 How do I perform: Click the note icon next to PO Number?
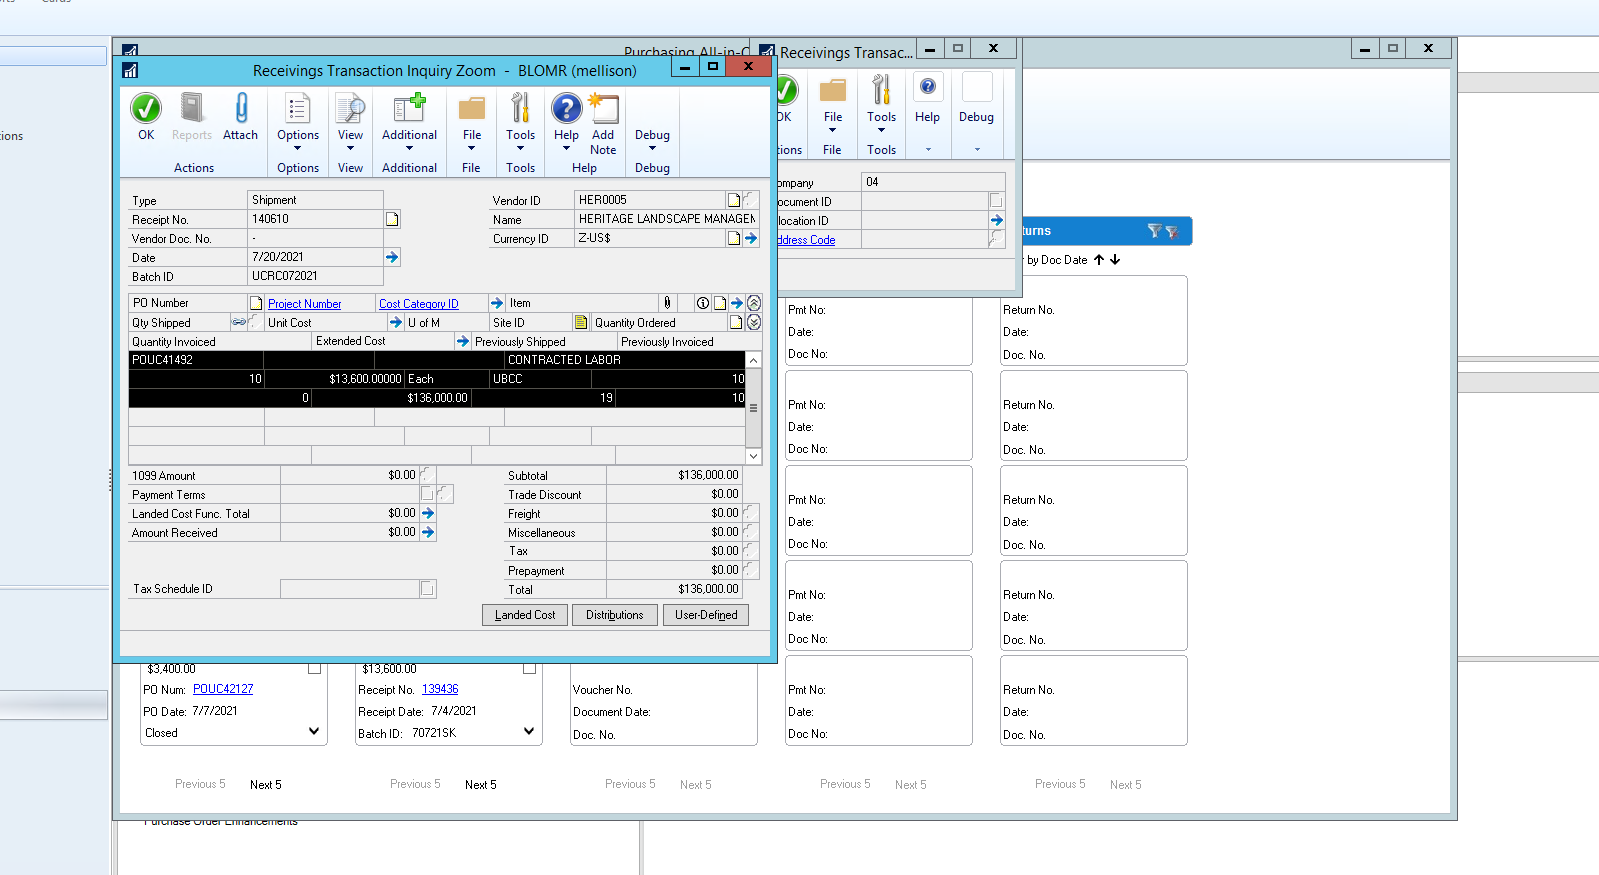(256, 303)
